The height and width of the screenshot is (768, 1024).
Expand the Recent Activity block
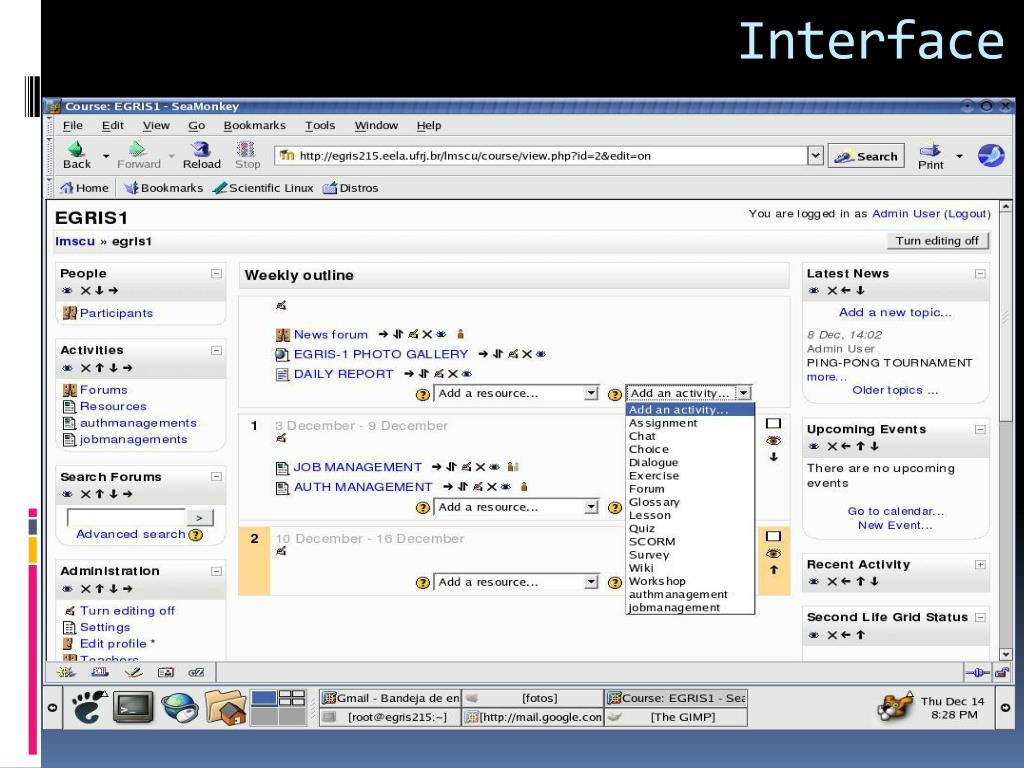click(980, 565)
